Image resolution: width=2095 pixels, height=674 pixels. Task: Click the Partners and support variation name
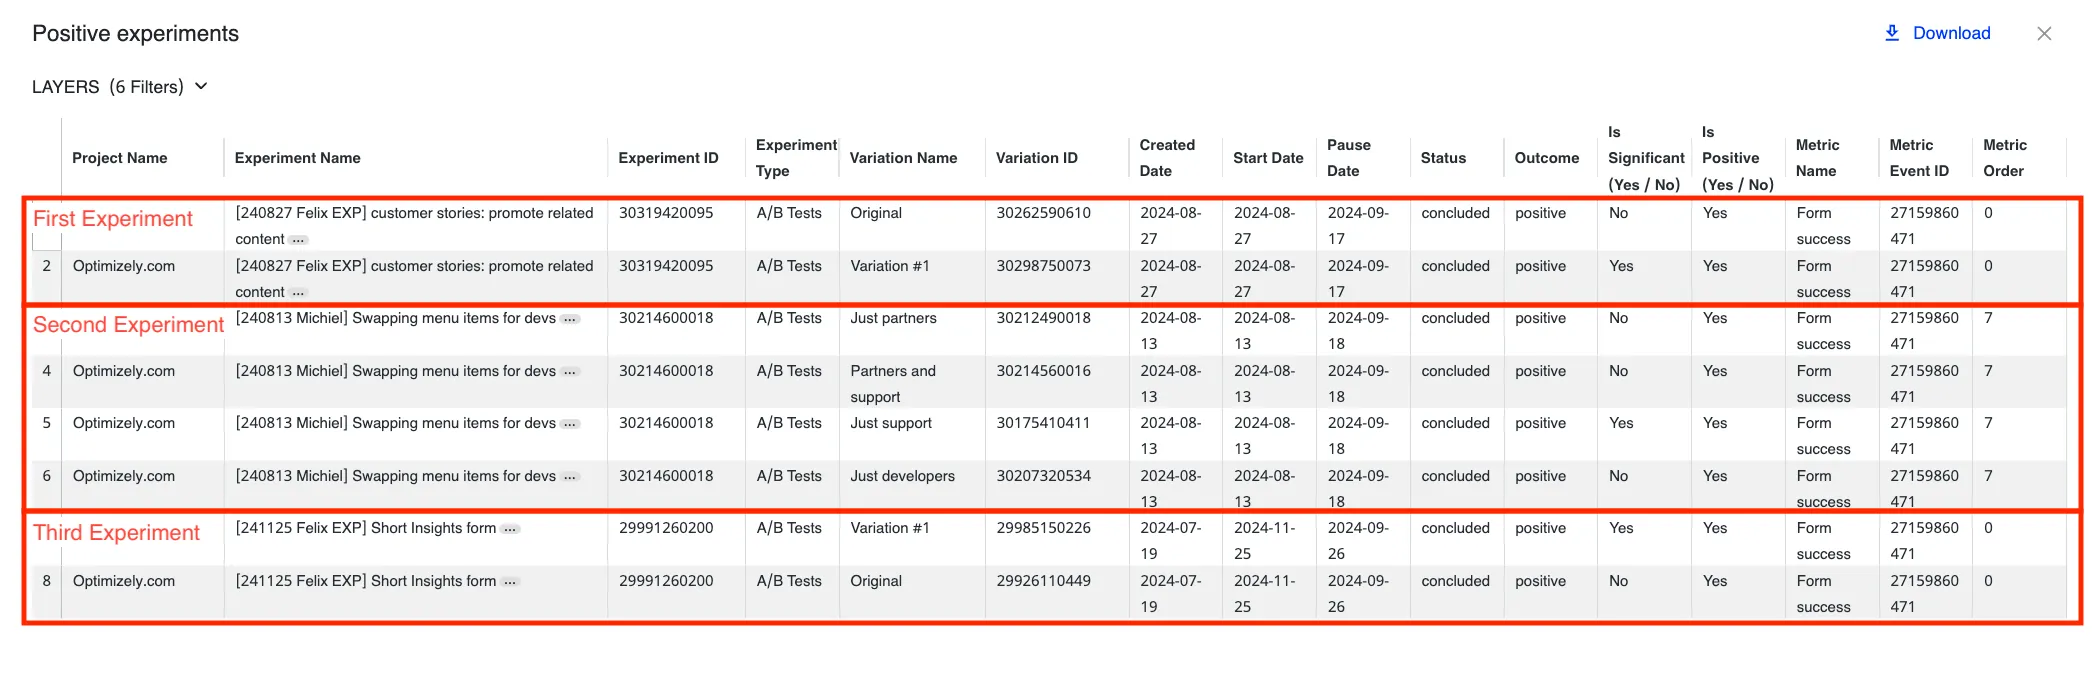point(893,384)
